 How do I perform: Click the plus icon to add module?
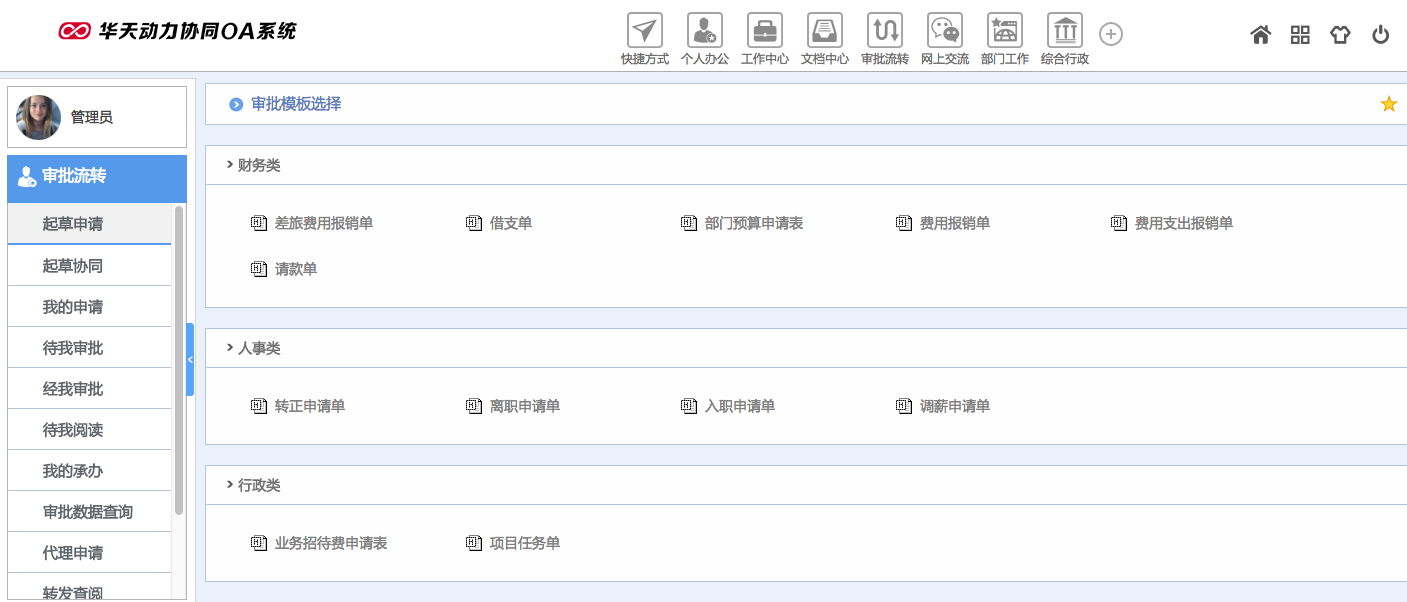(x=1111, y=34)
